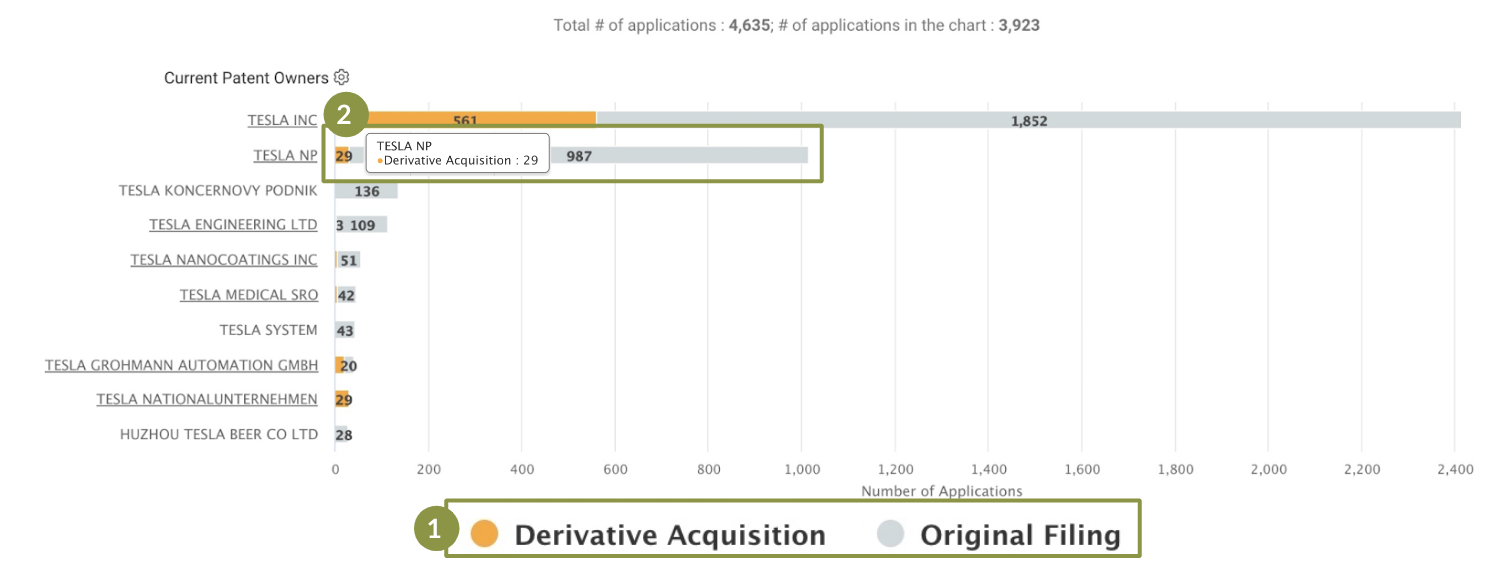The height and width of the screenshot is (576, 1498).
Task: Click the Number of Applications axis title
Action: pyautogui.click(x=942, y=491)
